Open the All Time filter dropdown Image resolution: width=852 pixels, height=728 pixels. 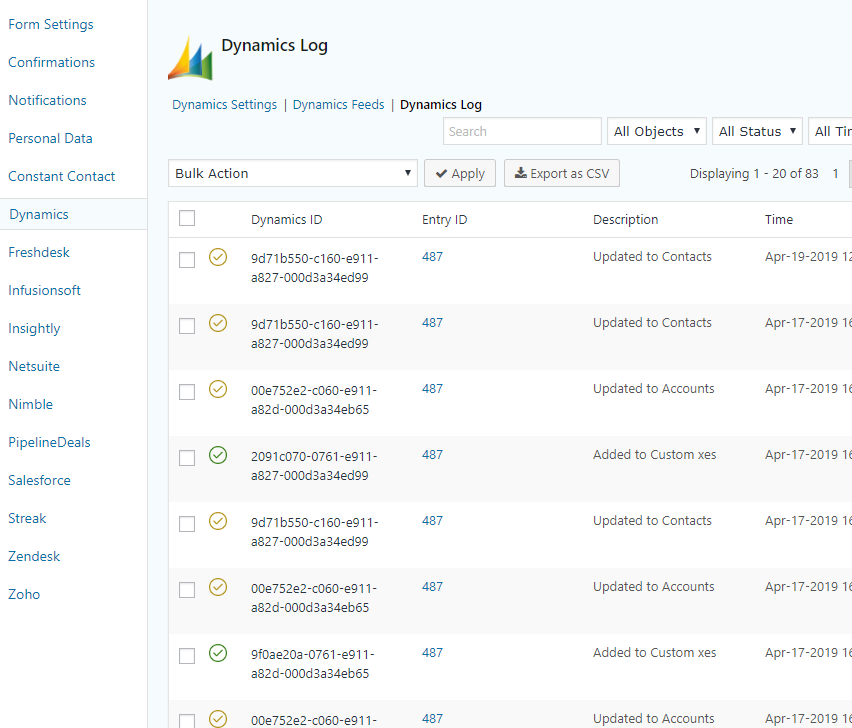(830, 131)
